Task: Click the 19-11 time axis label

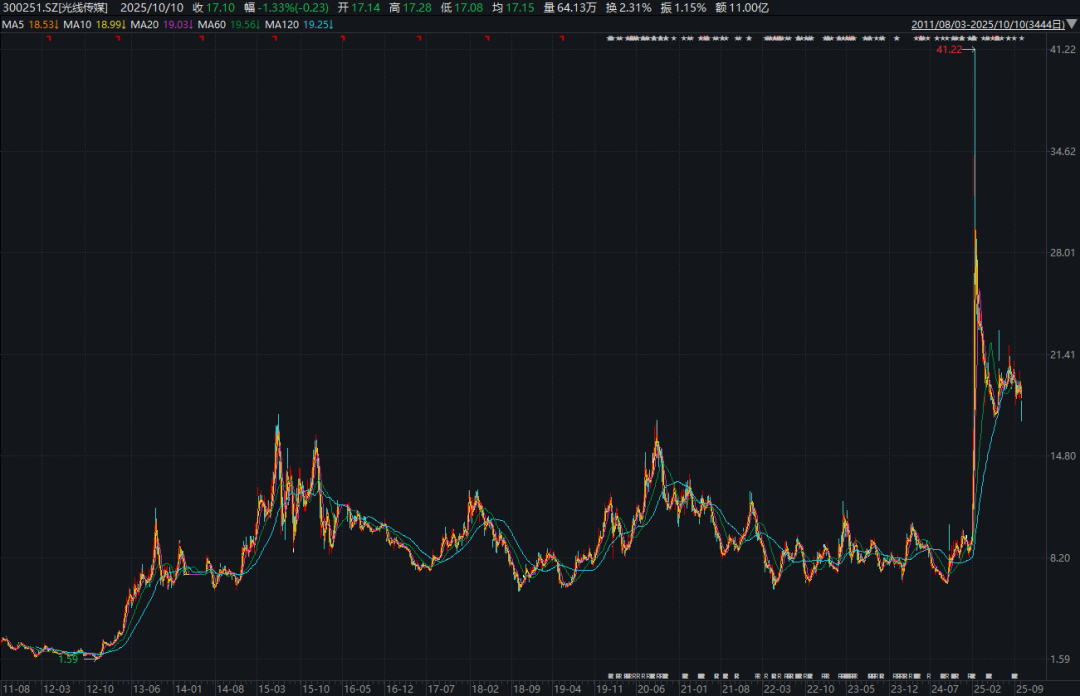Action: (x=609, y=689)
